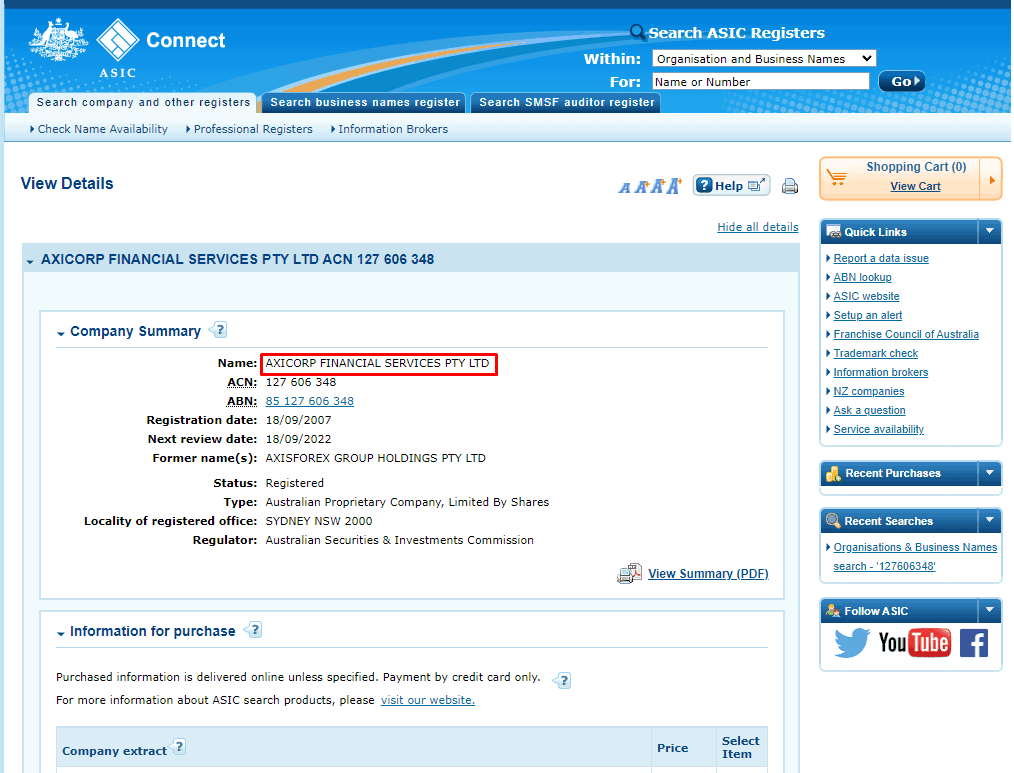Click the help icon beside Company extract
1014x773 pixels.
coord(178,747)
